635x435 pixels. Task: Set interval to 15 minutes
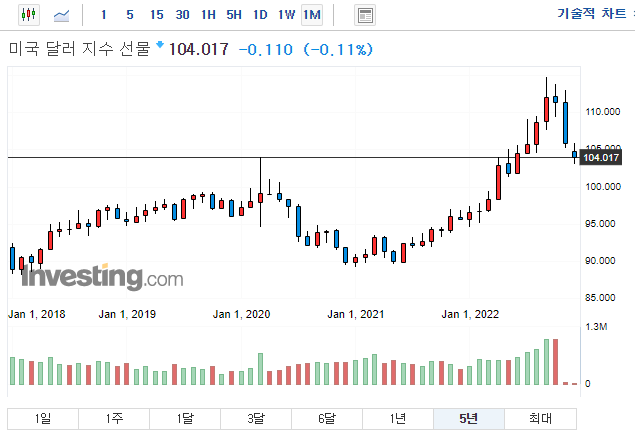pos(156,15)
